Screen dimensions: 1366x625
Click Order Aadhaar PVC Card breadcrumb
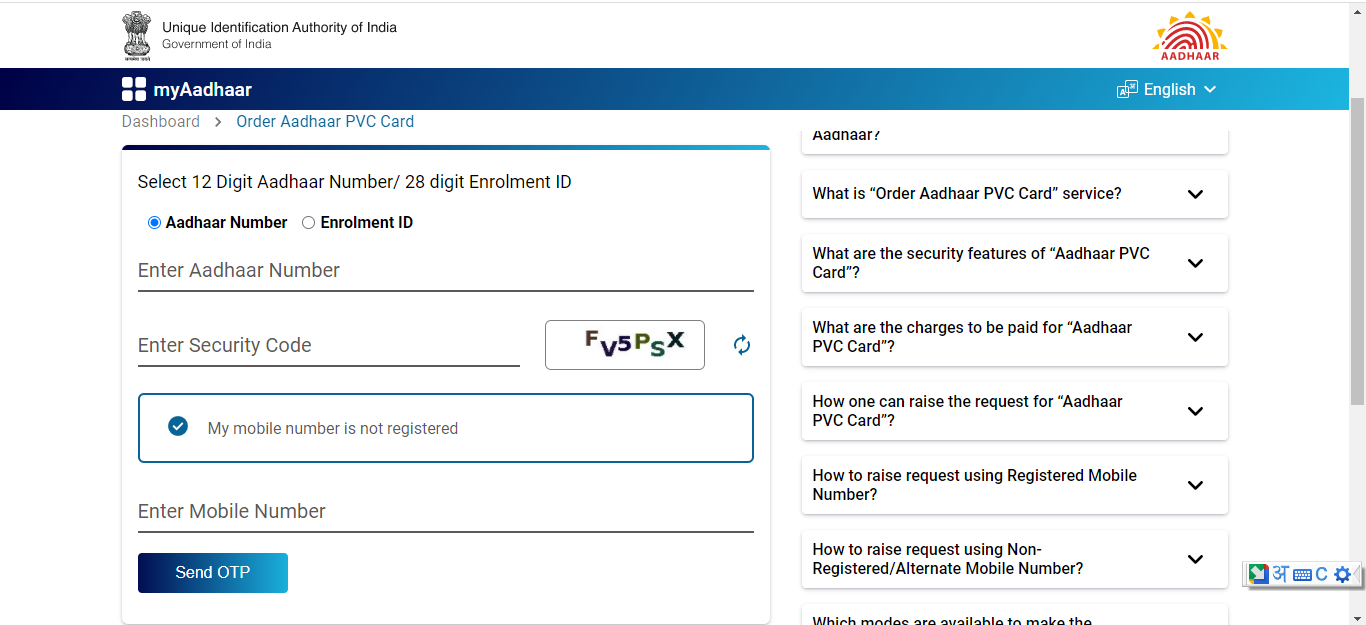(x=325, y=121)
